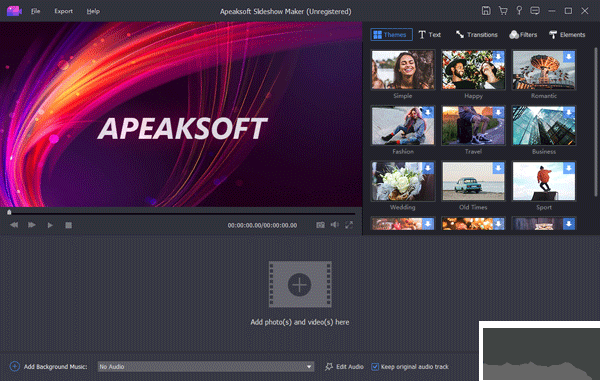This screenshot has height=381, width=600.
Task: Click Add Background Music plus icon
Action: point(15,366)
